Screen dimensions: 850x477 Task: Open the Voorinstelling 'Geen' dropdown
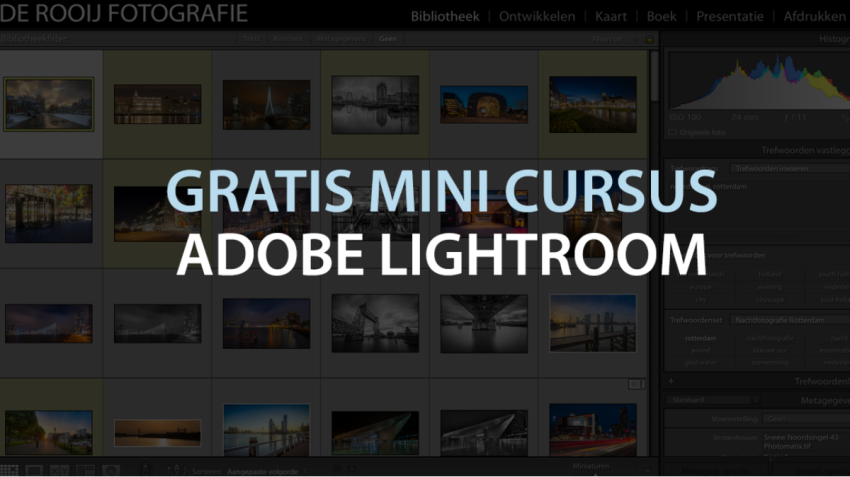(x=806, y=418)
